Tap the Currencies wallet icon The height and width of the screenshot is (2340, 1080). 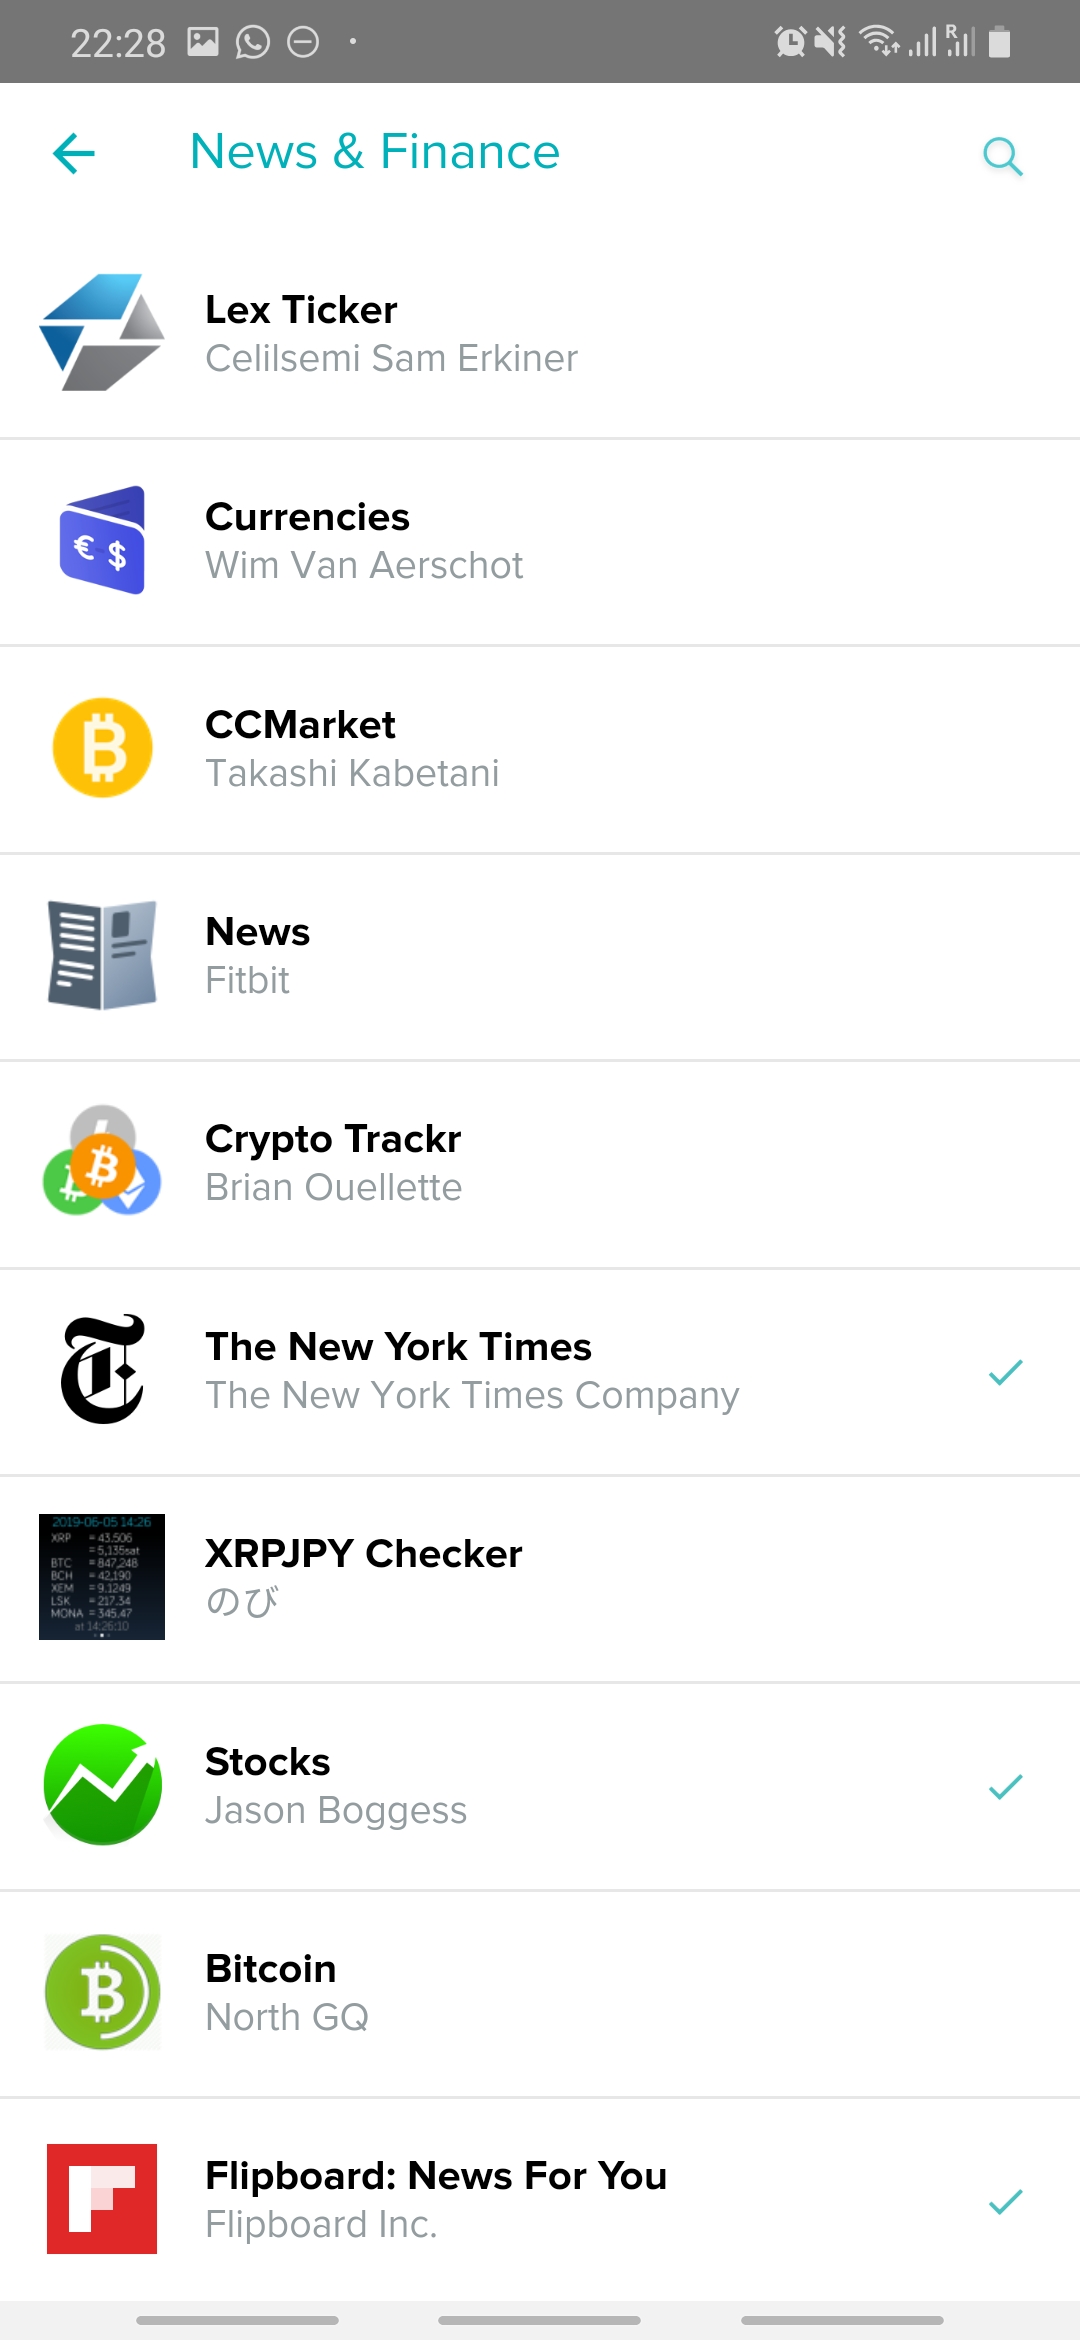[x=102, y=540]
